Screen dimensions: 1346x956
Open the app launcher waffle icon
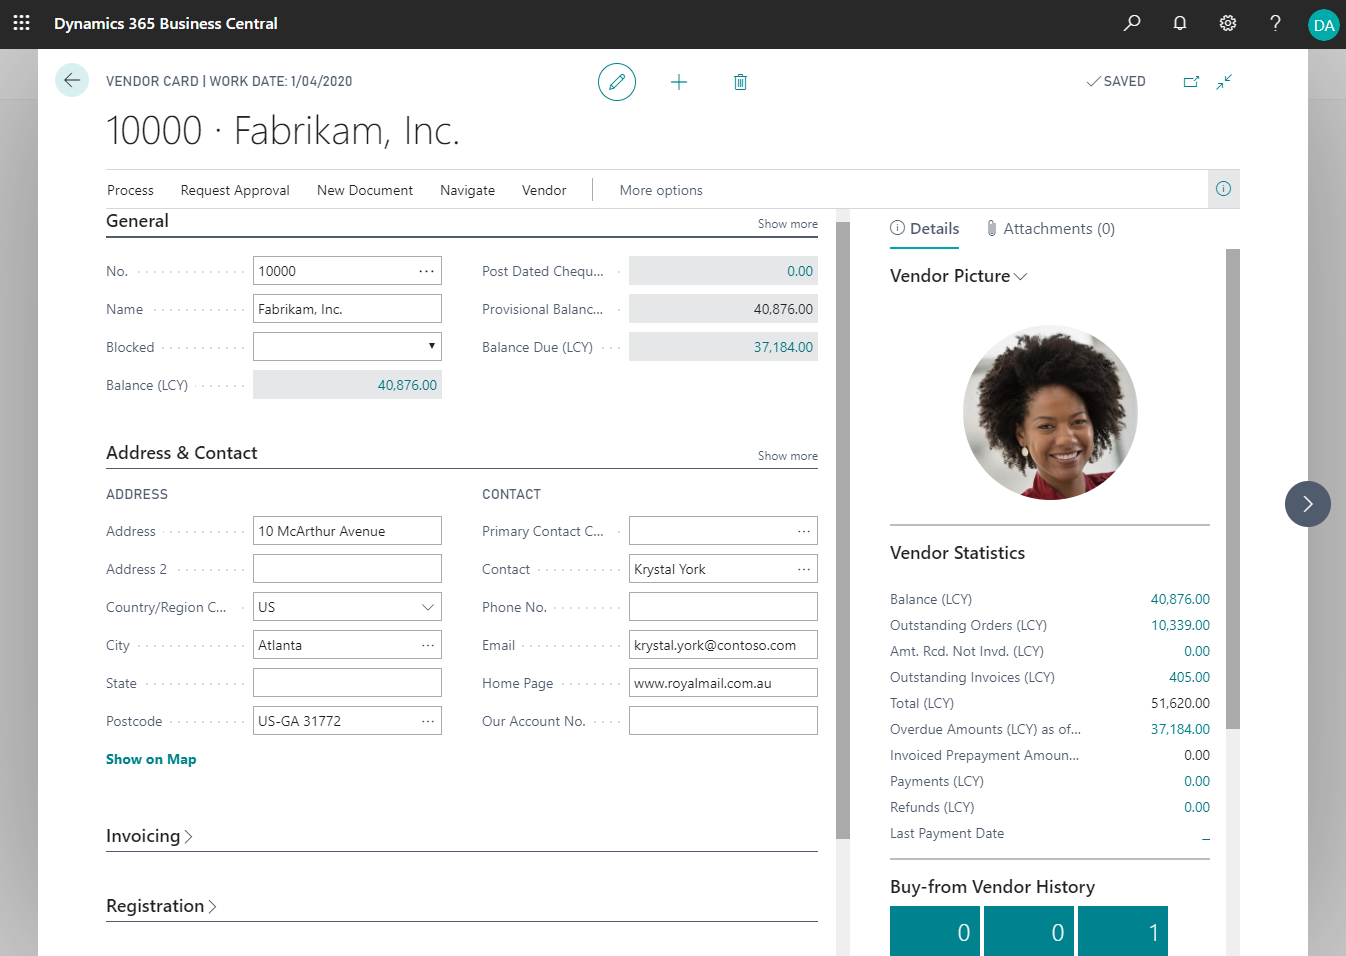click(x=22, y=23)
